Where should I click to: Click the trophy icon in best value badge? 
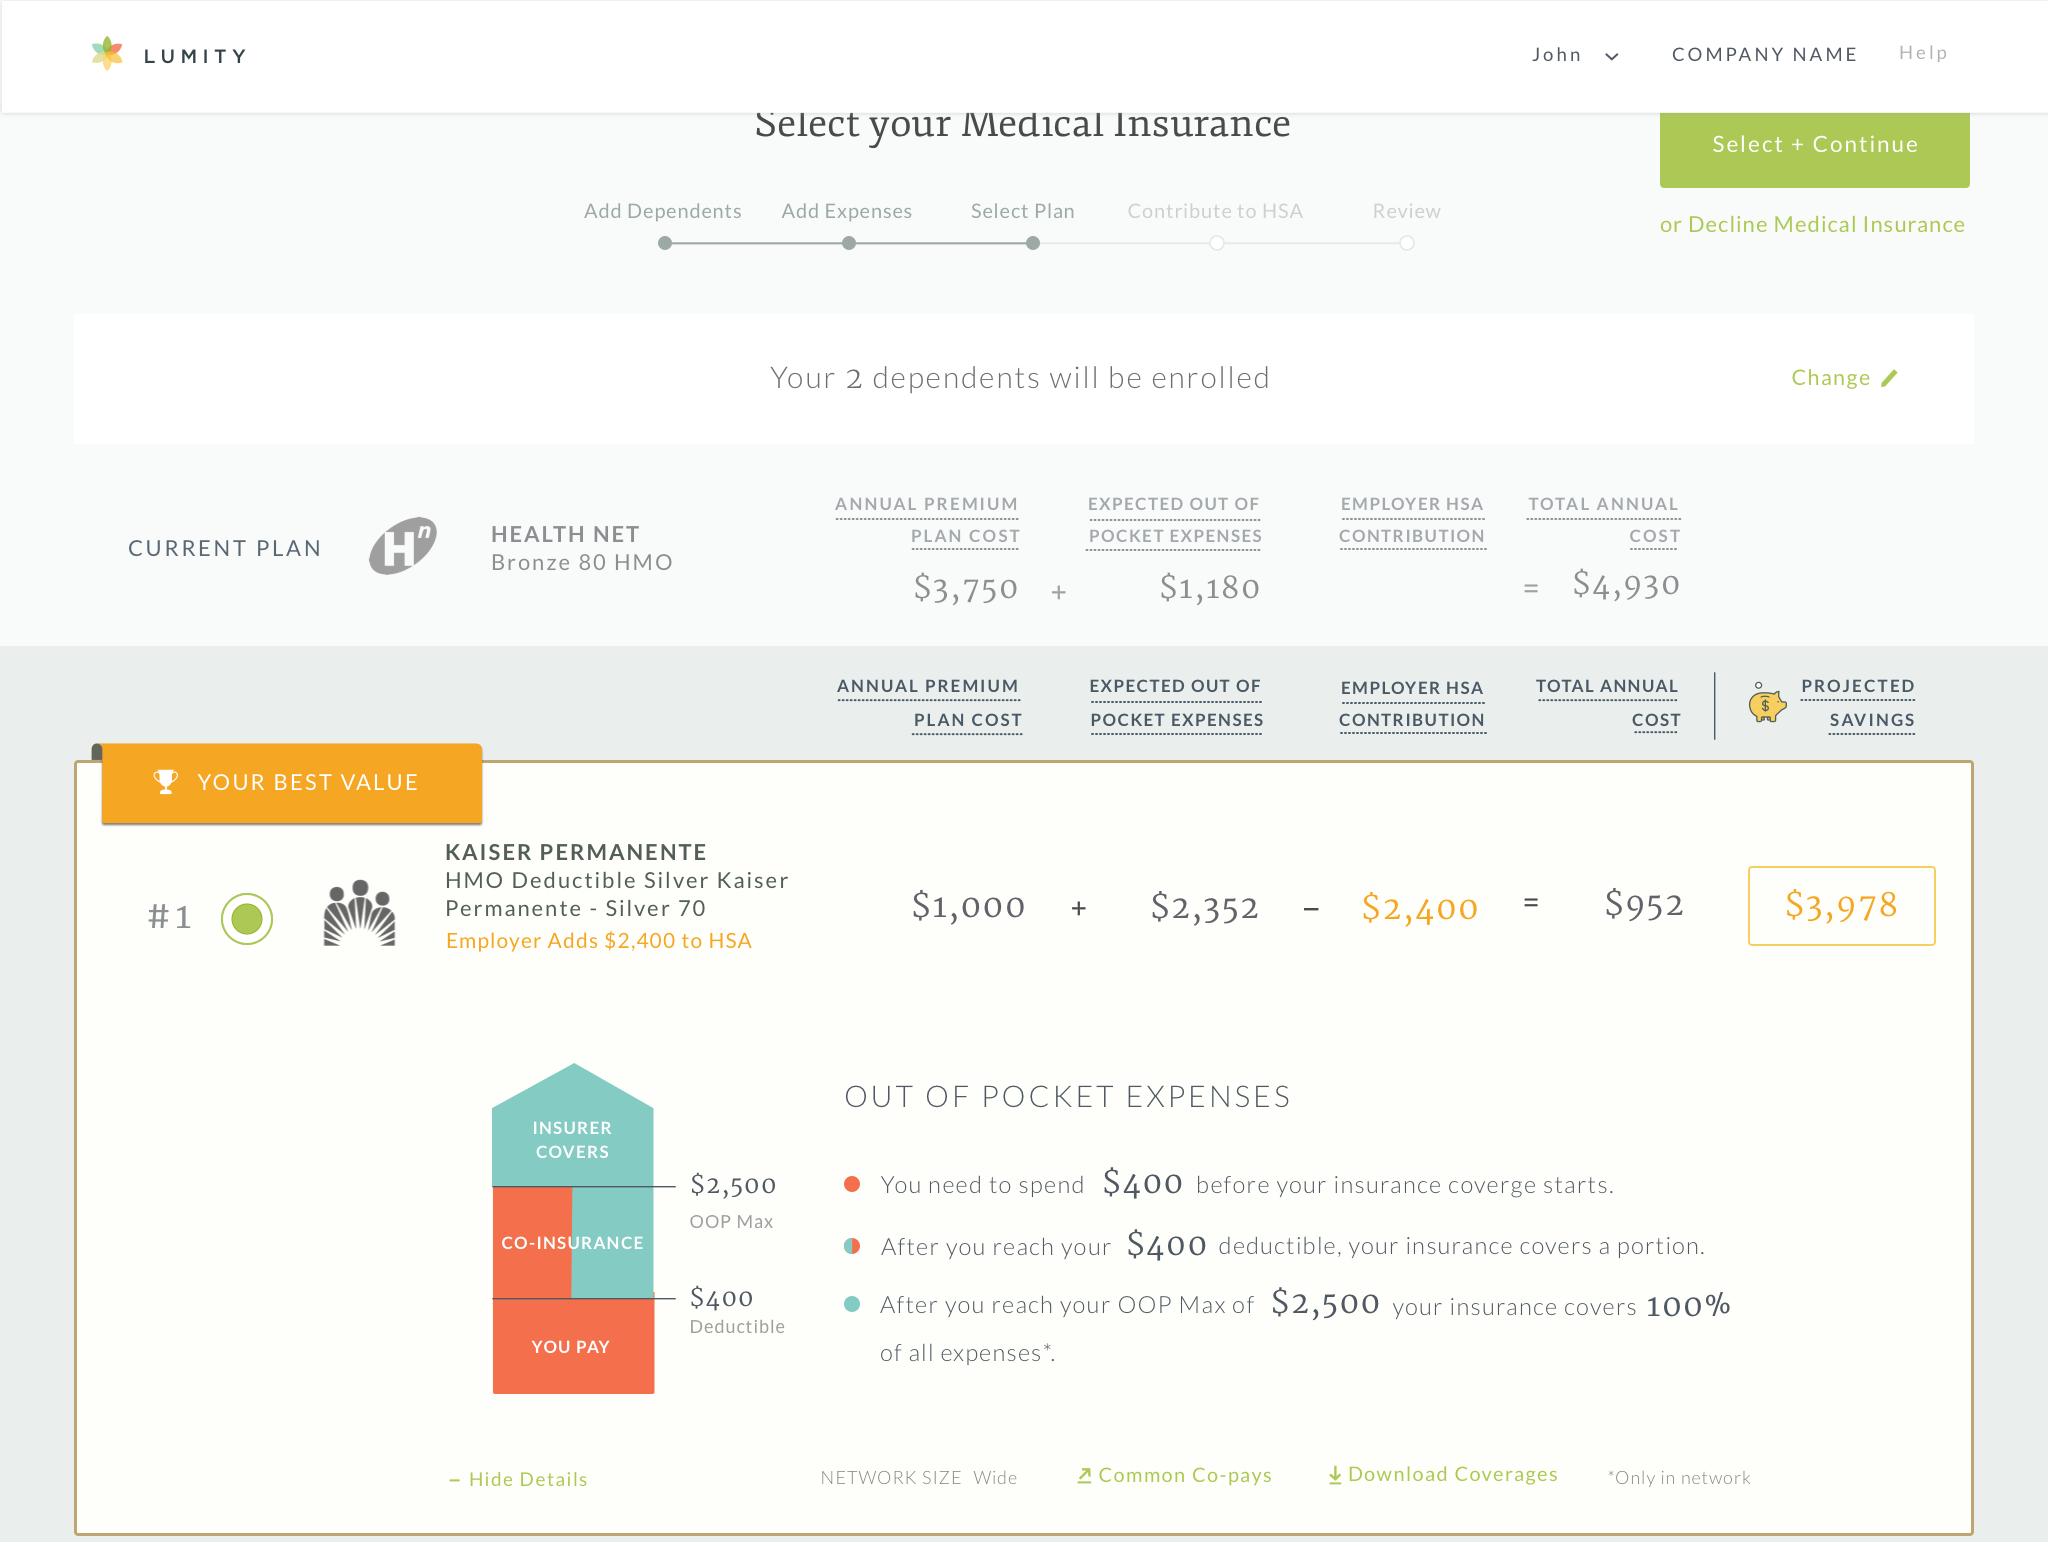click(166, 782)
